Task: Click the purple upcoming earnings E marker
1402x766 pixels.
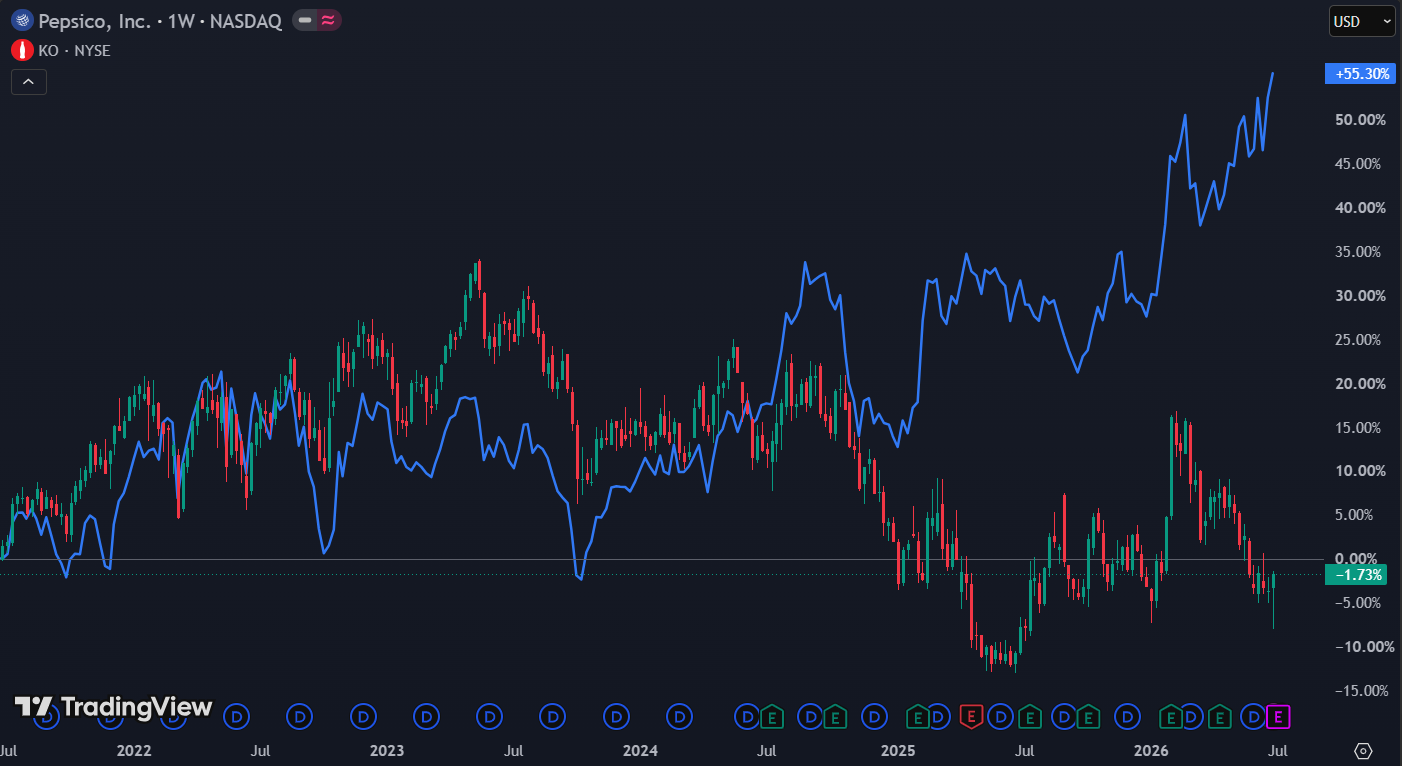Action: (x=1279, y=716)
